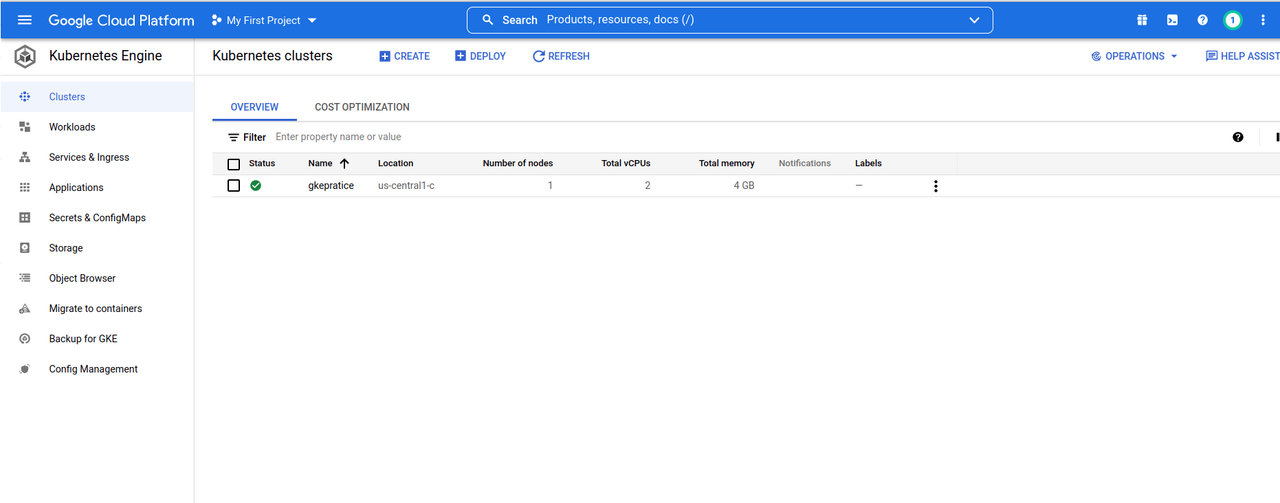Viewport: 1280px width, 503px height.
Task: Click the search magnifier icon
Action: coord(488,20)
